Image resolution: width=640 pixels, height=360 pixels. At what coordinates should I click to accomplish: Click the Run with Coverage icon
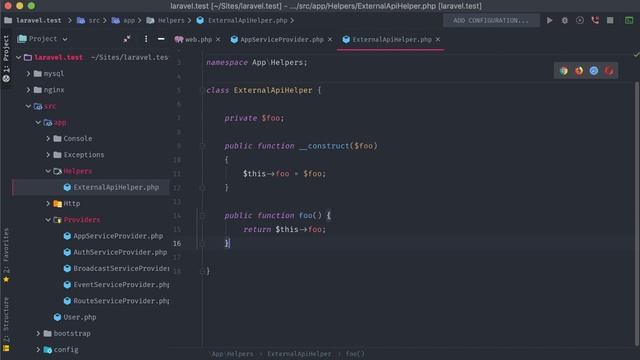[x=580, y=20]
